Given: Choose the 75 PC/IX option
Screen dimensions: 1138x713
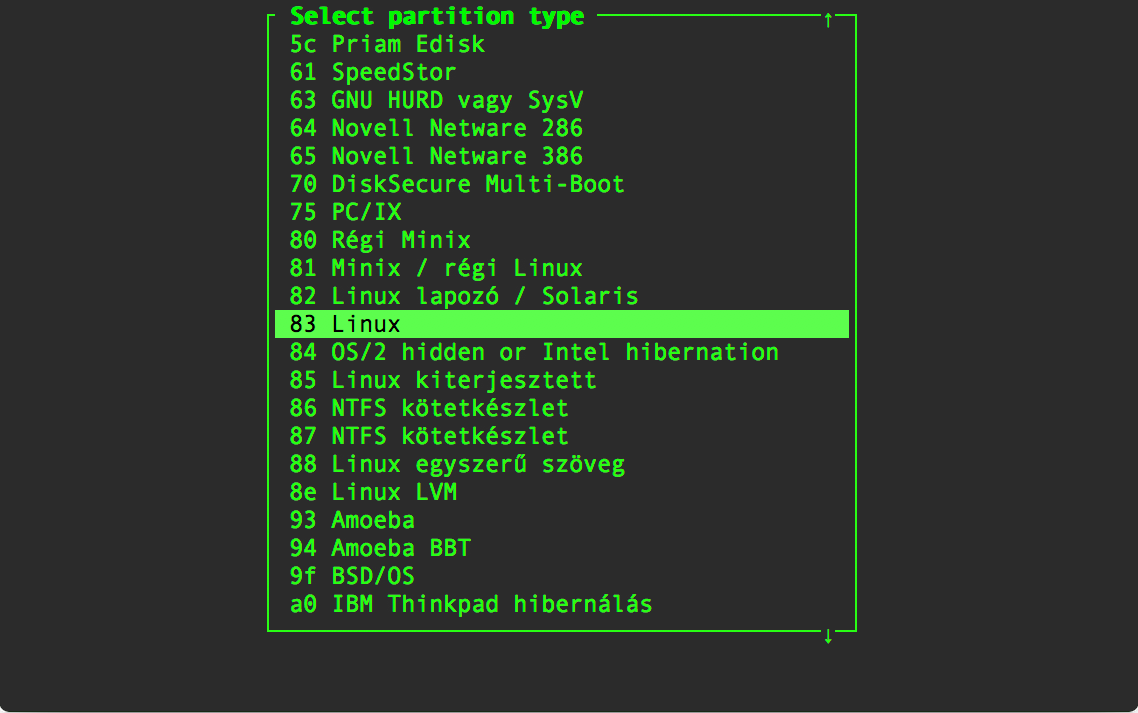Looking at the screenshot, I should (562, 212).
